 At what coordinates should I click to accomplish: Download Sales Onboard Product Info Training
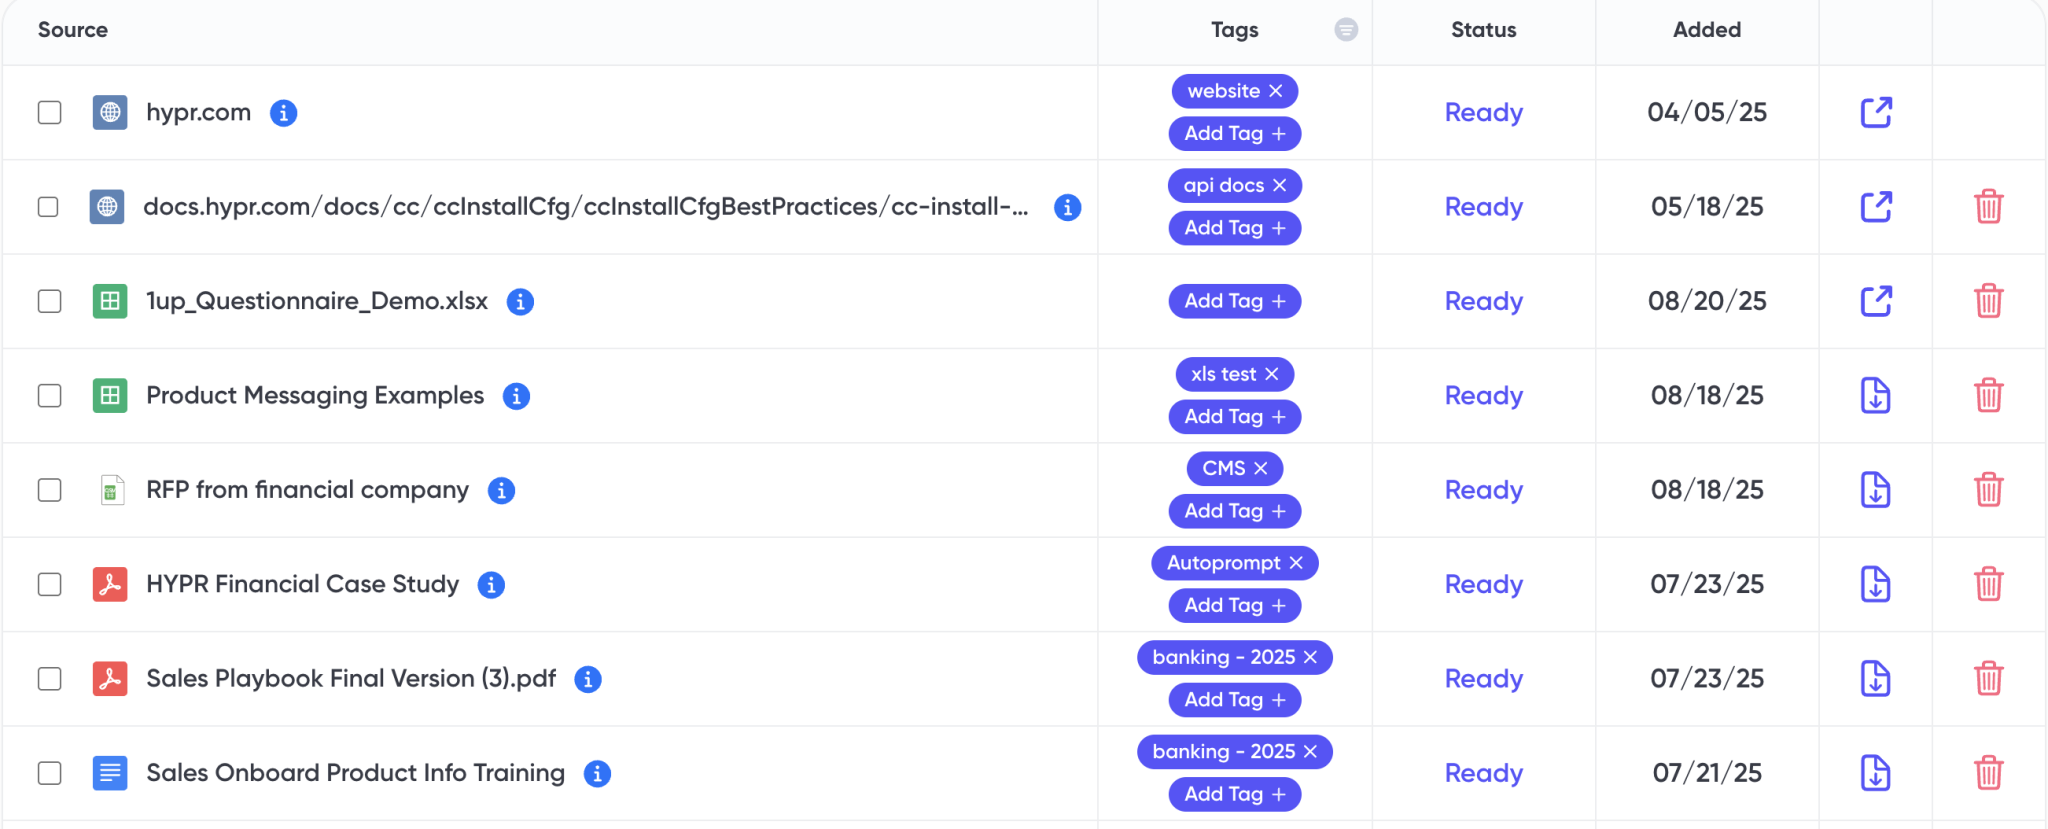coord(1876,773)
